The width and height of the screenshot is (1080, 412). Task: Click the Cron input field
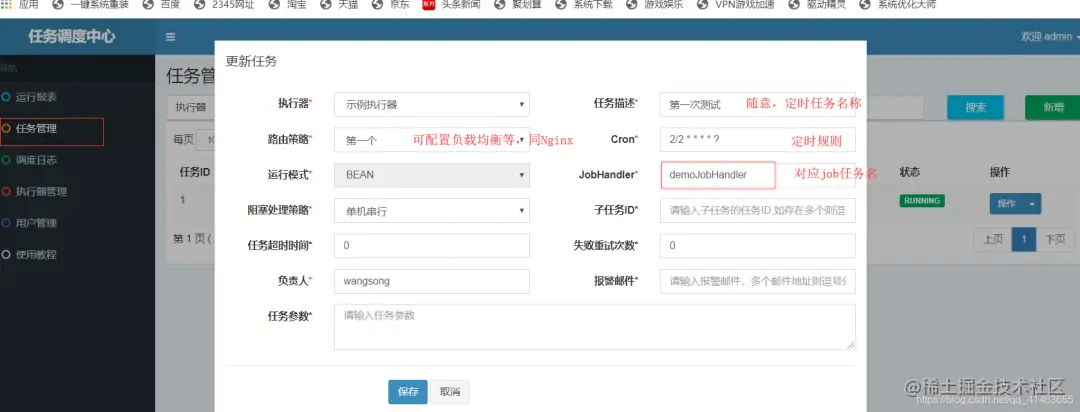pos(758,140)
